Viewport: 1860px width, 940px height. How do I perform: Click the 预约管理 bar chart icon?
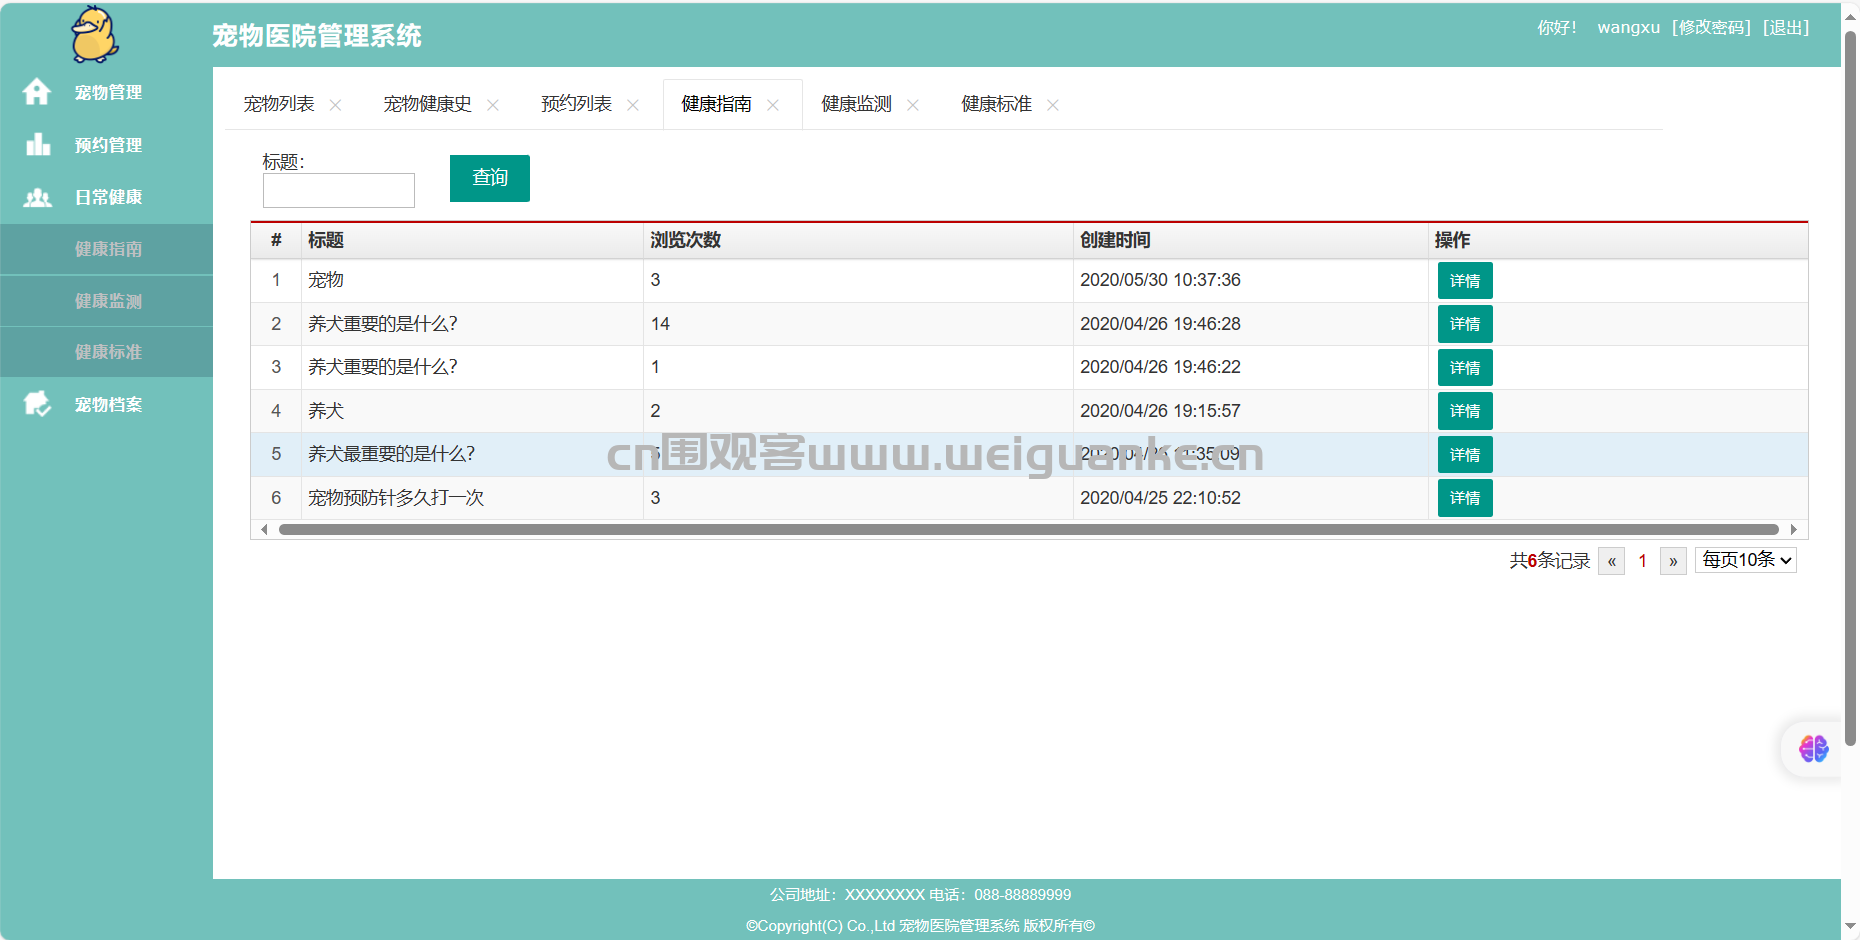[38, 145]
